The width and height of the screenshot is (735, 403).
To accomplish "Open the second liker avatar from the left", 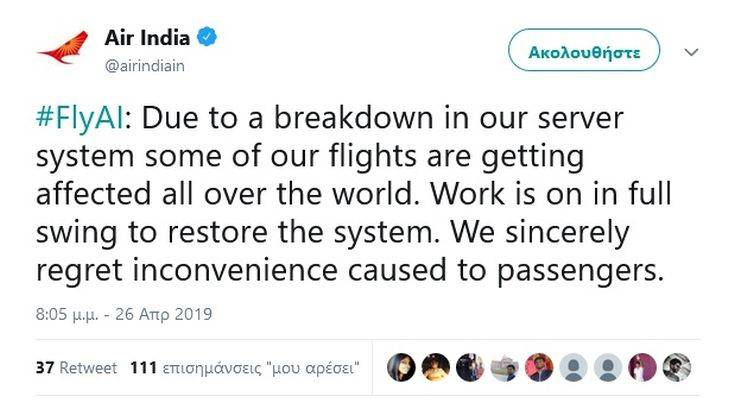I will click(x=436, y=367).
